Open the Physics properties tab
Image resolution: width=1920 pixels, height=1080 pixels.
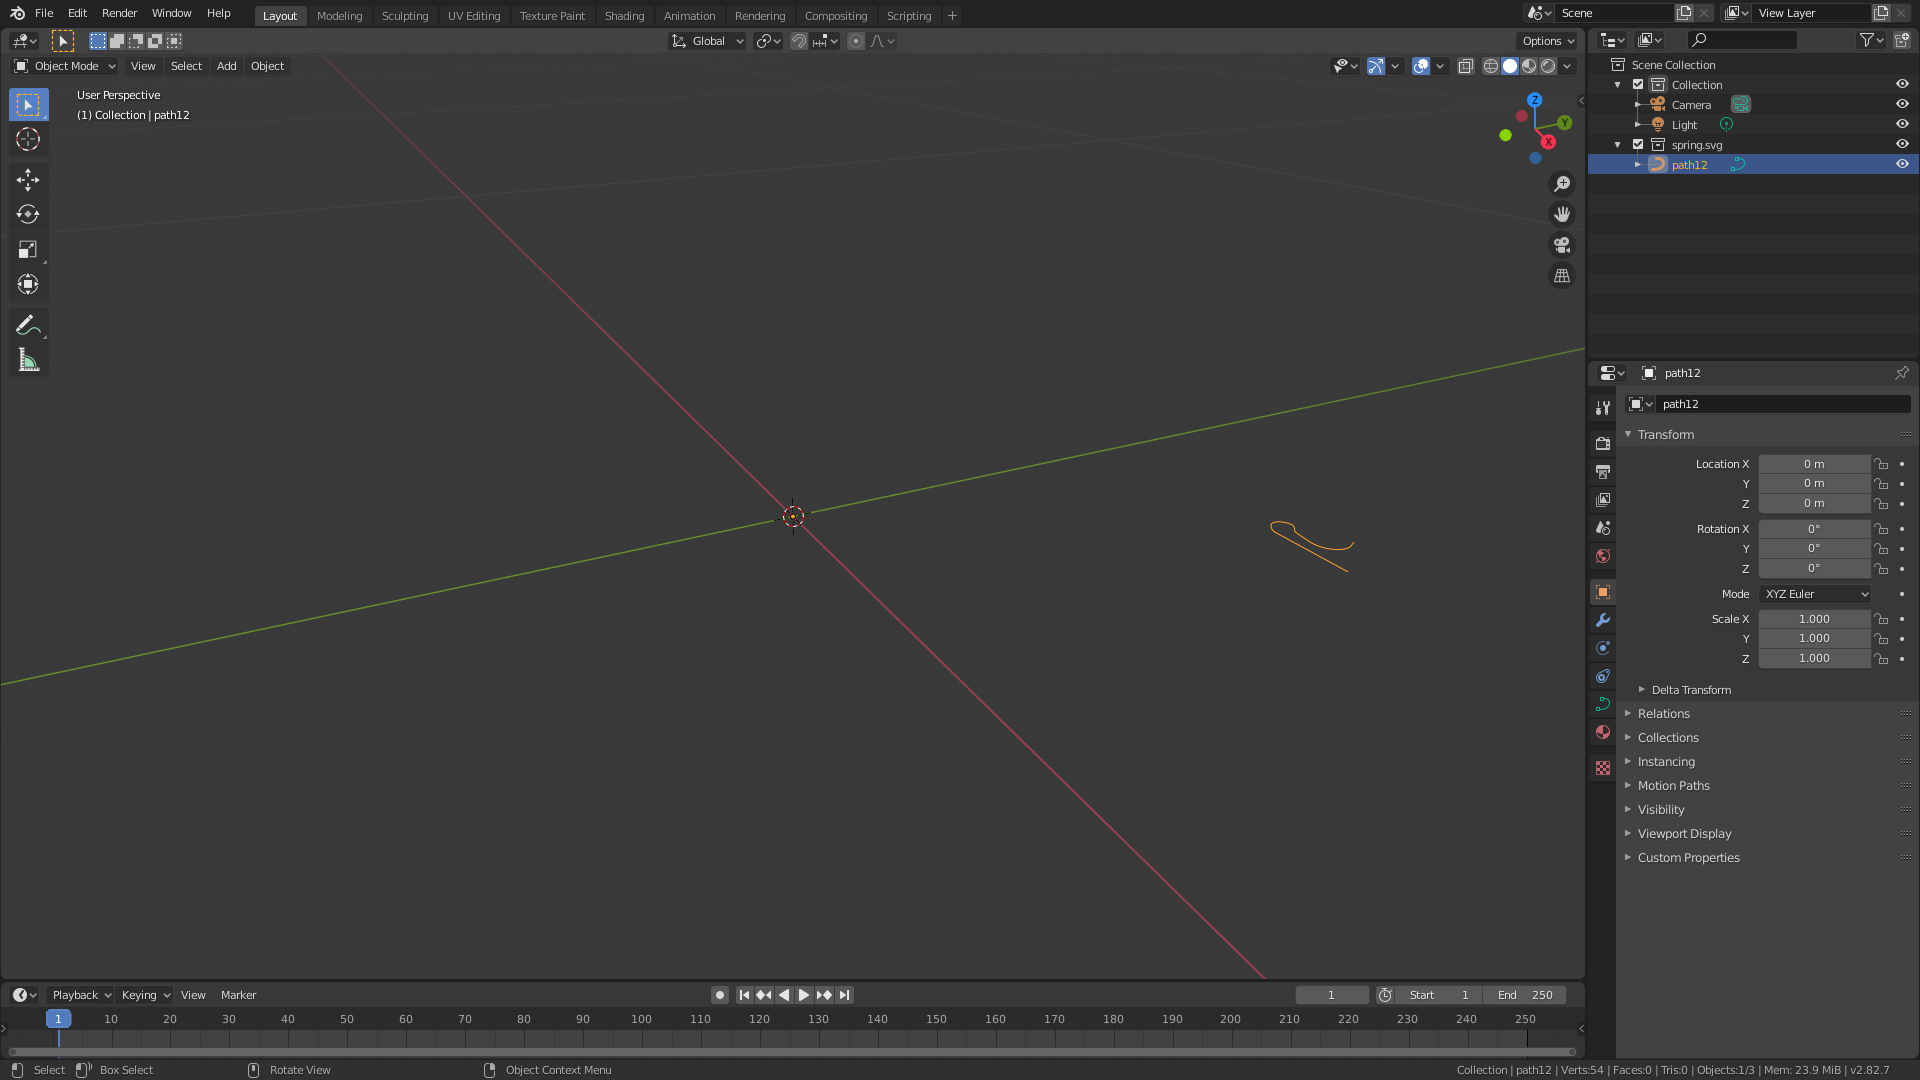pos(1603,648)
